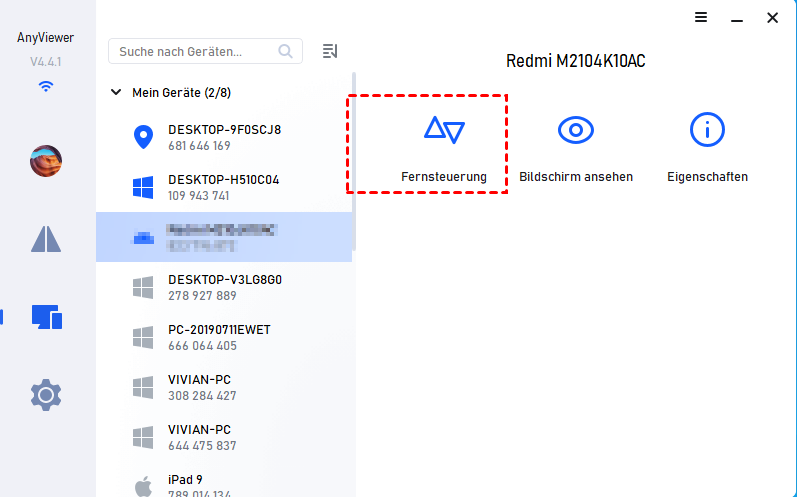Select device PC-20190711EWET

[224, 337]
